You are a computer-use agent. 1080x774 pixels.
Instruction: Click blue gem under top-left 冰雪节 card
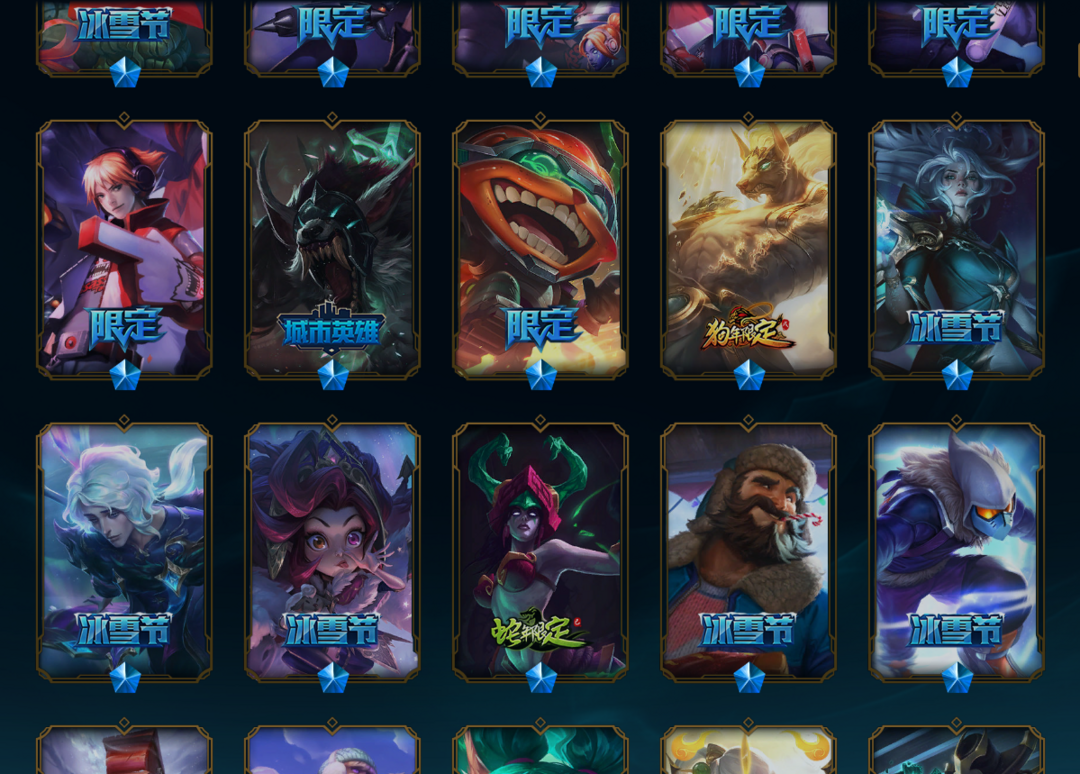pyautogui.click(x=125, y=72)
